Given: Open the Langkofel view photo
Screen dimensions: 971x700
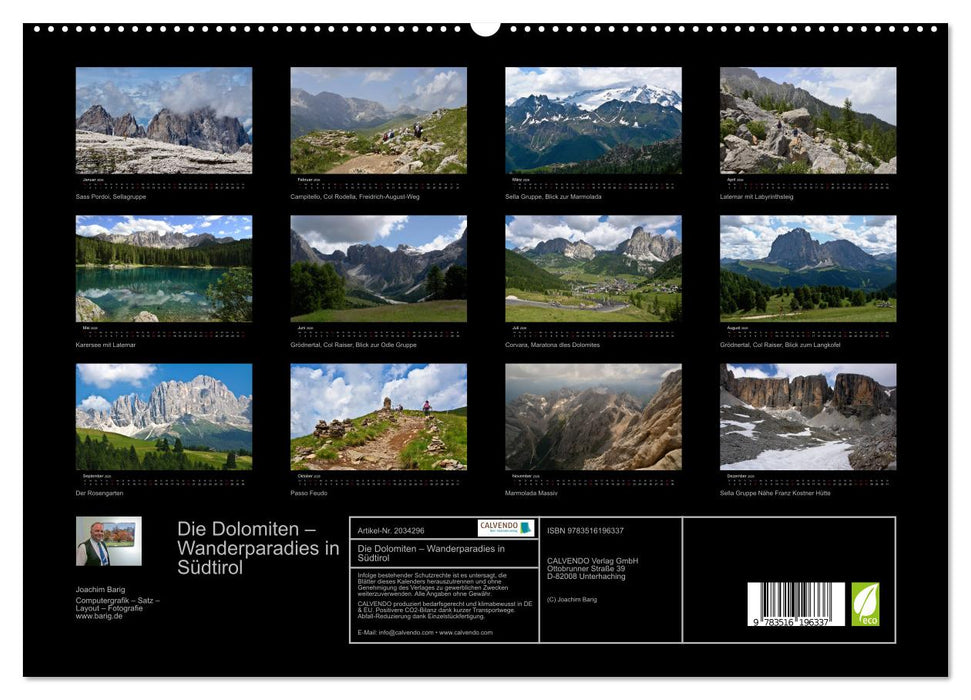Looking at the screenshot, I should coord(808,268).
